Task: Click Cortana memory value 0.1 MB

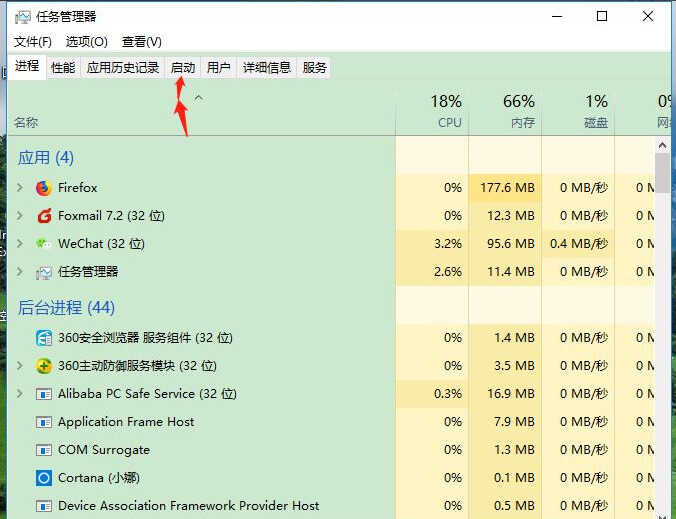Action: tap(514, 478)
